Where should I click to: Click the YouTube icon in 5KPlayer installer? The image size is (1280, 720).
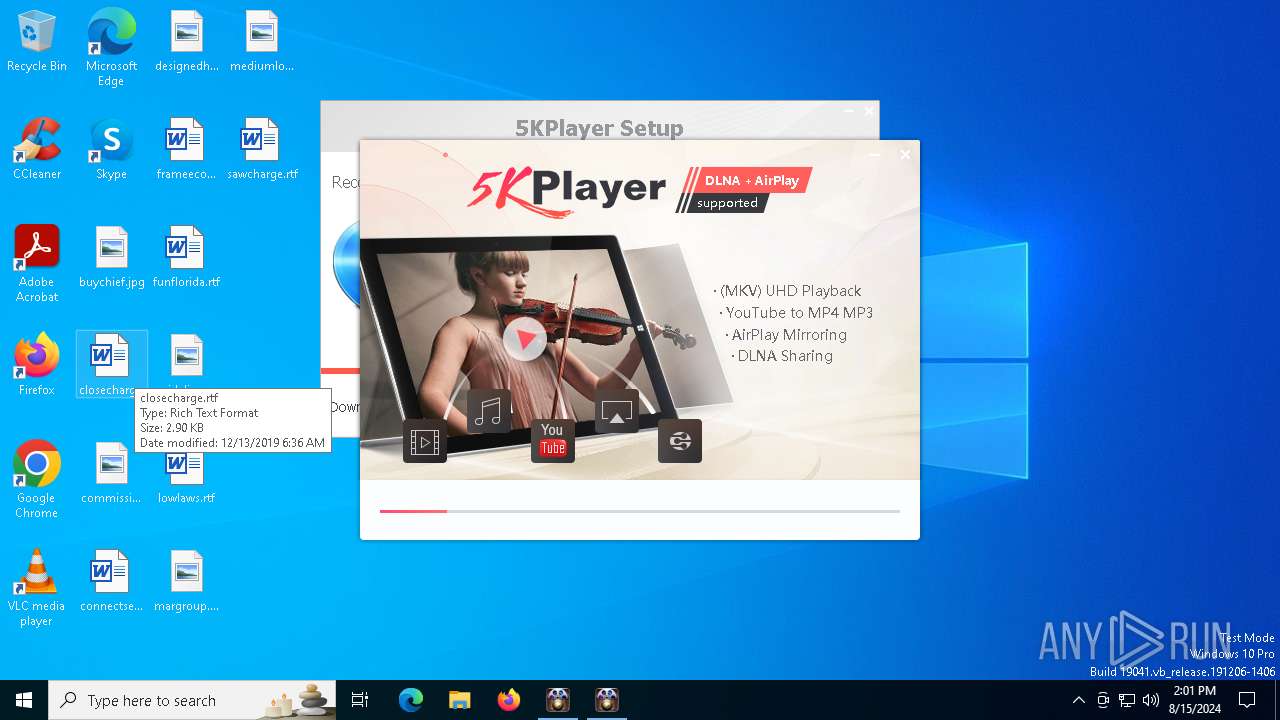[x=553, y=440]
